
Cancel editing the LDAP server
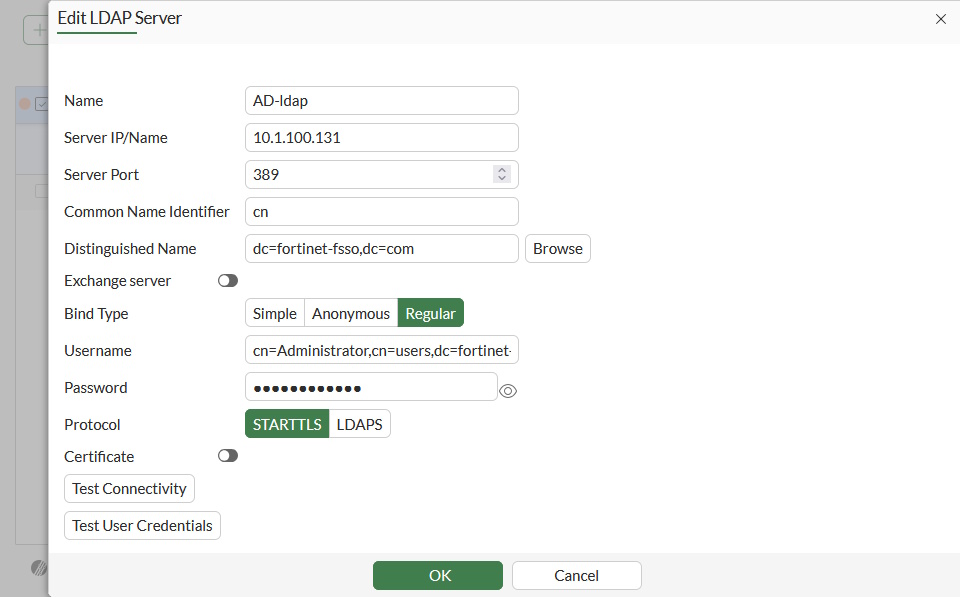(576, 575)
